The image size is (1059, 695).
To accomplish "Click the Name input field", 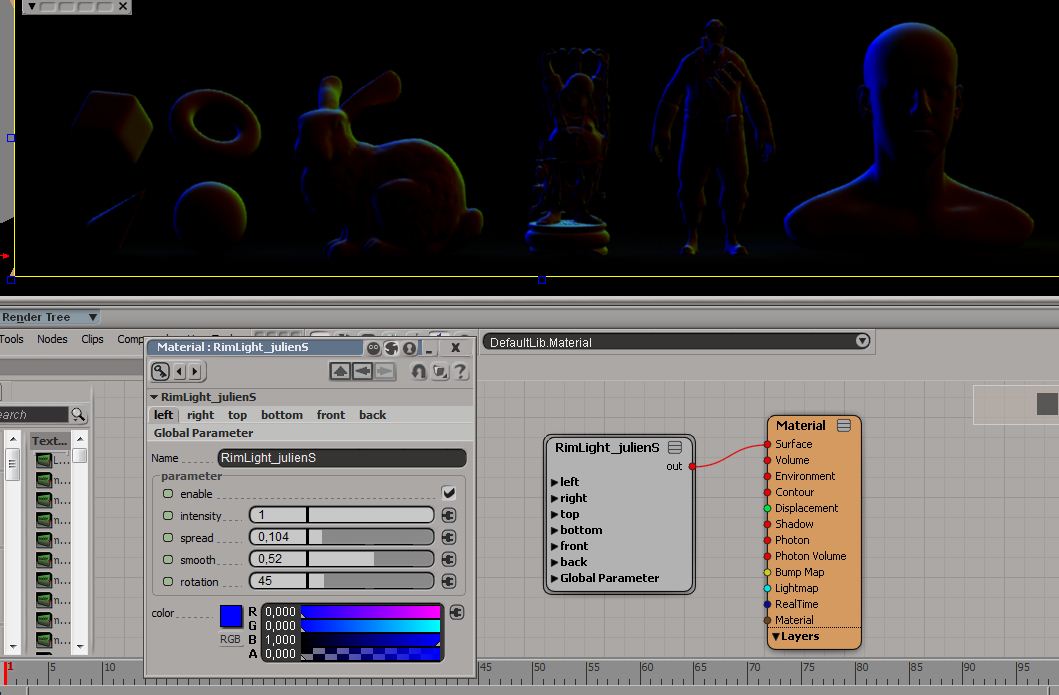I will pos(342,458).
